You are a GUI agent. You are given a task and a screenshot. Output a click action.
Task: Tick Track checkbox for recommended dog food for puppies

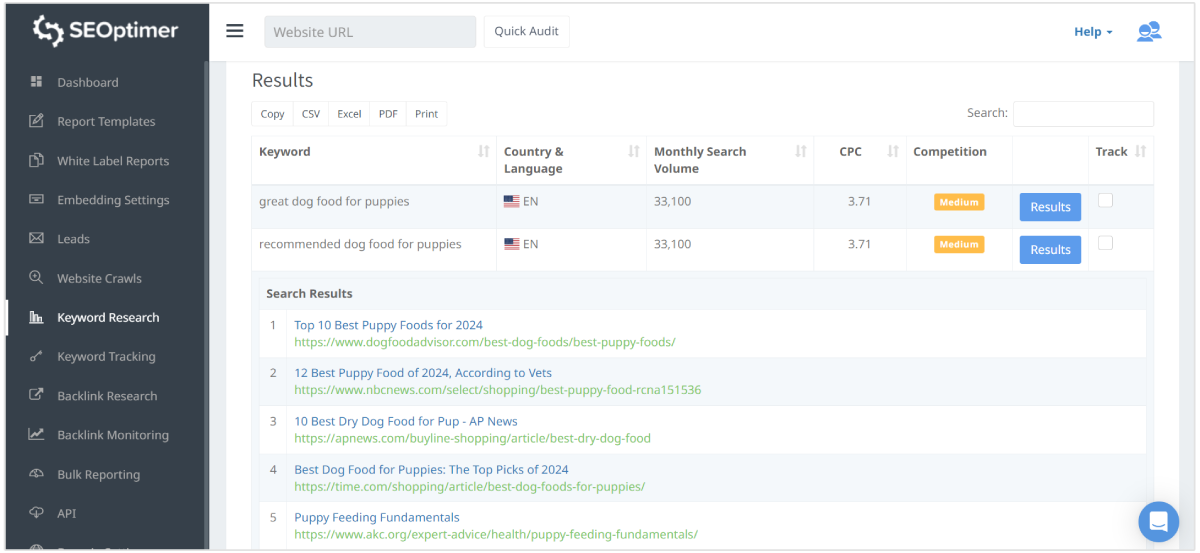point(1105,243)
